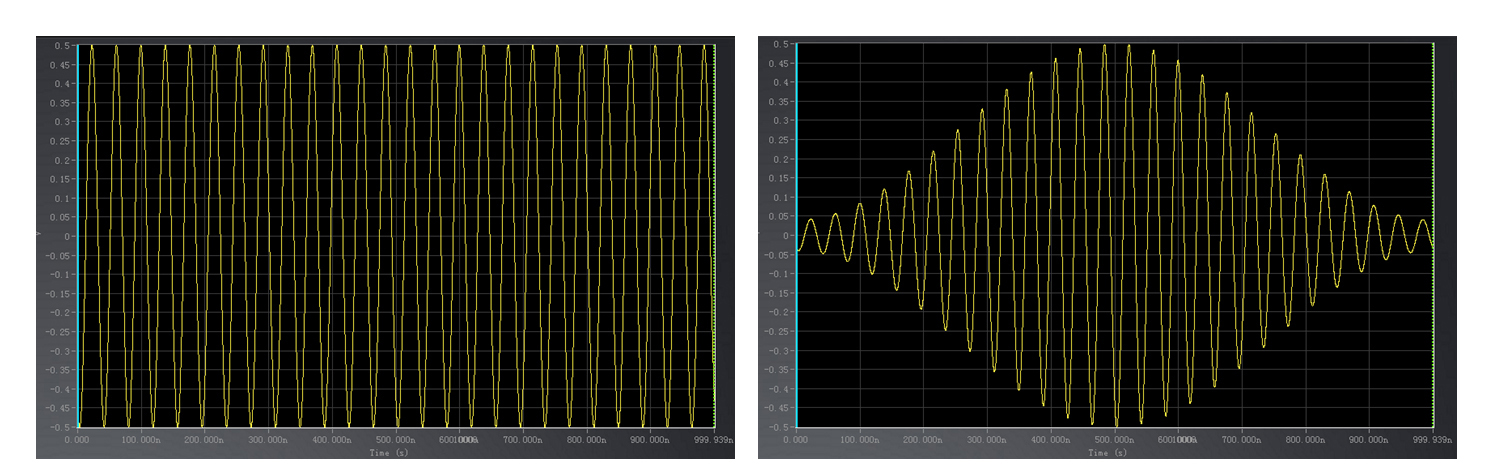Click the 100.000n time tick on right plot

pos(860,439)
